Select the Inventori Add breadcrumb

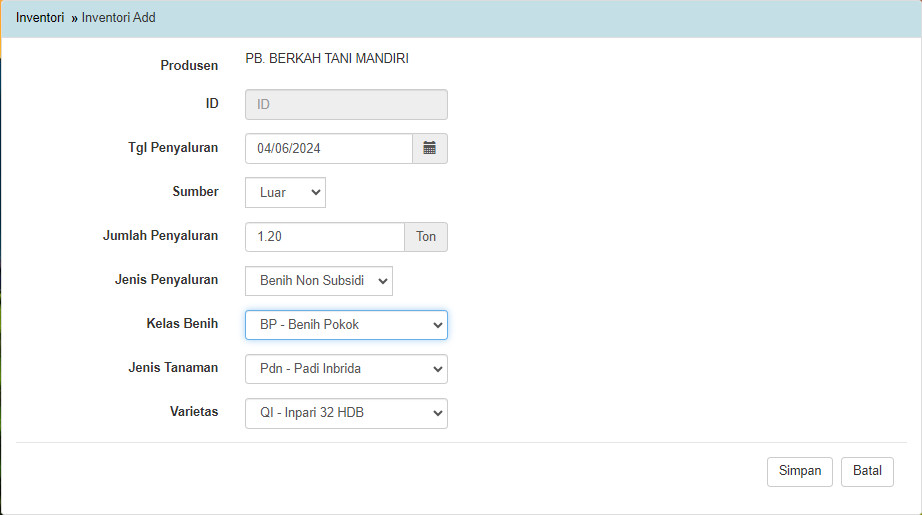[x=119, y=18]
